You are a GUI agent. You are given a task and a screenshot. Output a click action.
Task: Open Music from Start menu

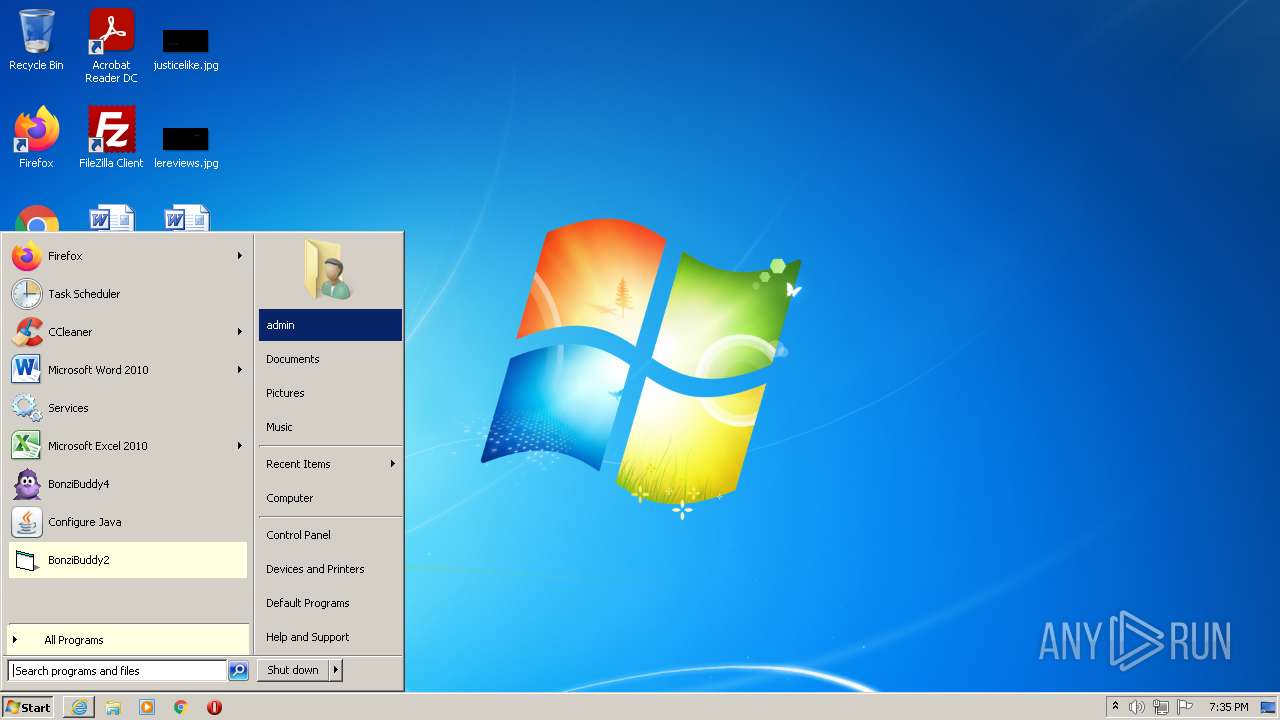(330, 427)
